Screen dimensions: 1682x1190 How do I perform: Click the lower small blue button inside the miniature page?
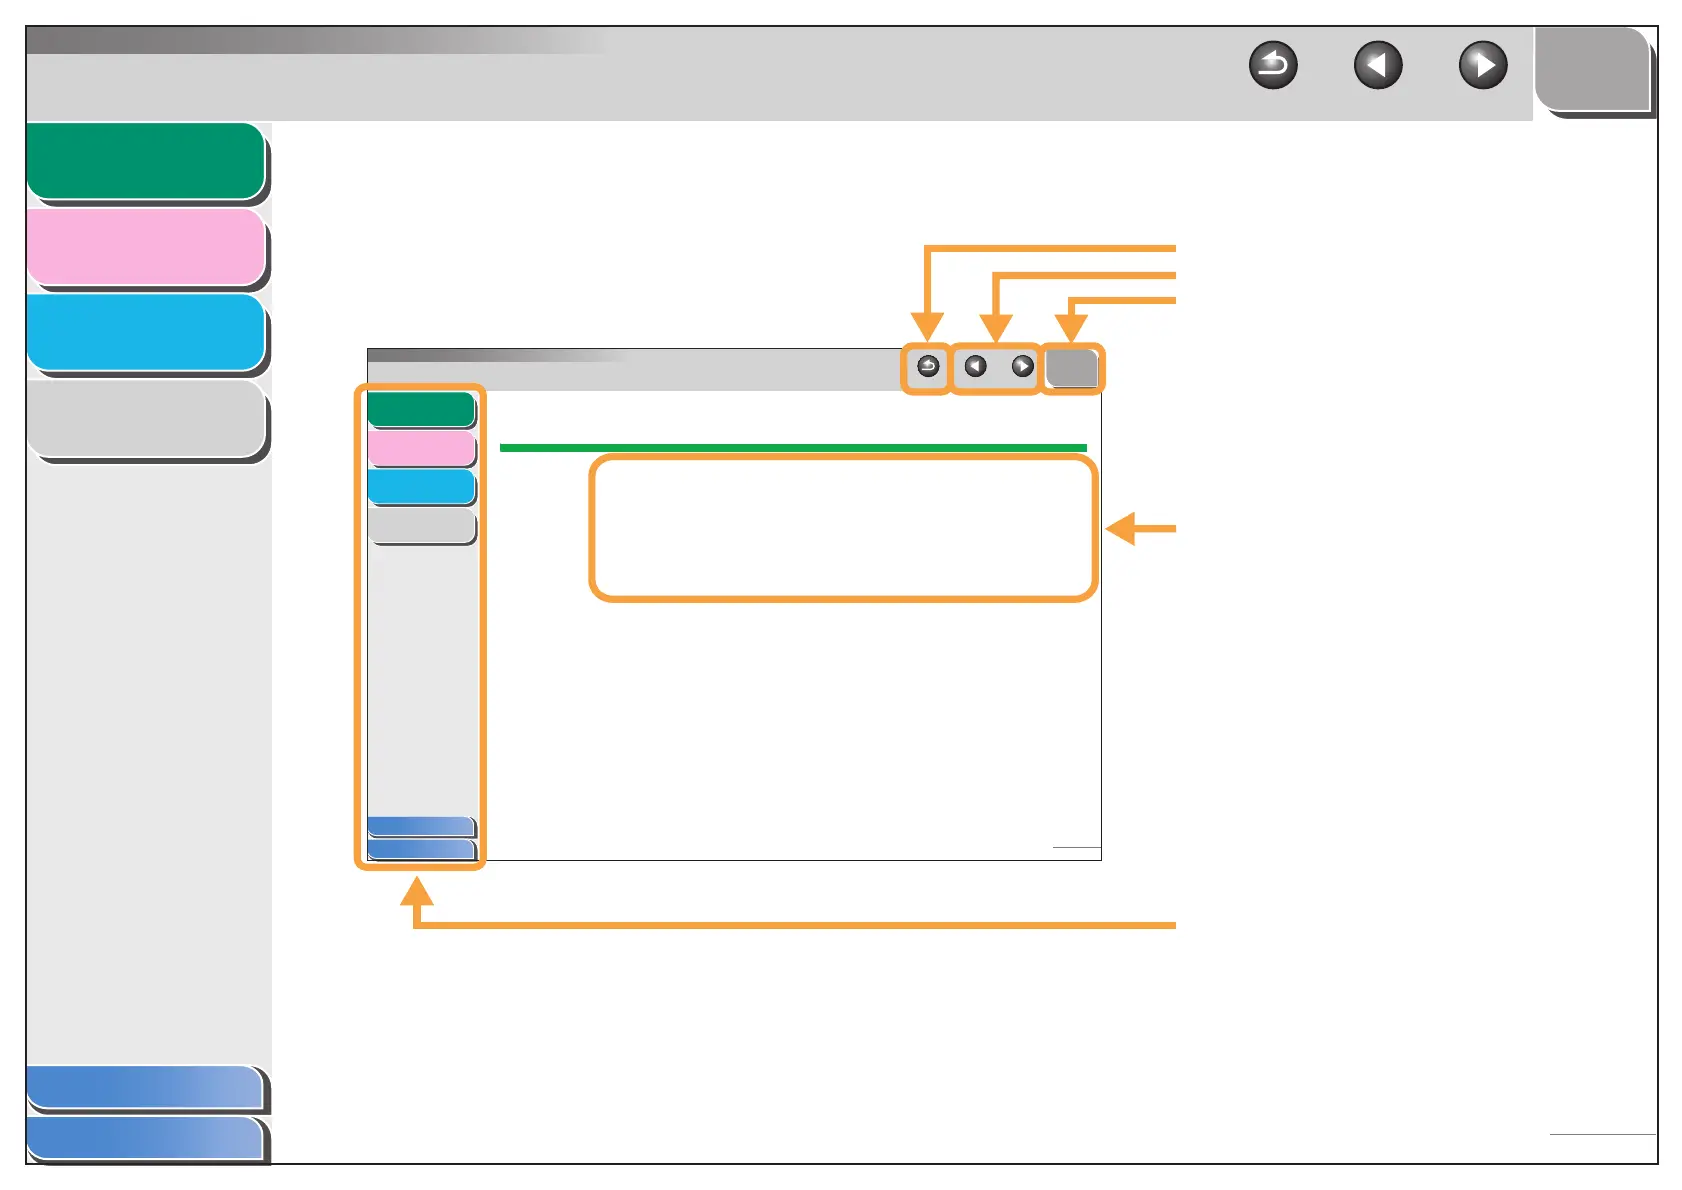(x=421, y=850)
